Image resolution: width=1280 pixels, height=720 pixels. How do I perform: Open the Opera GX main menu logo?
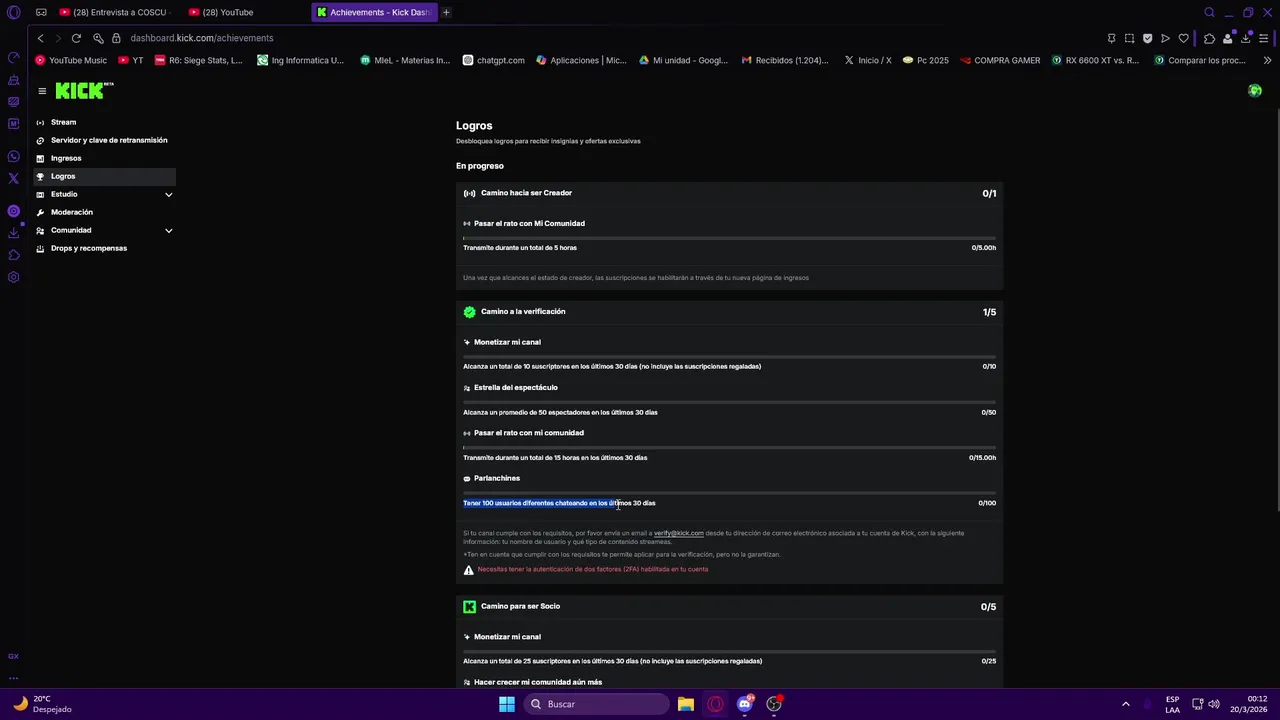click(13, 12)
